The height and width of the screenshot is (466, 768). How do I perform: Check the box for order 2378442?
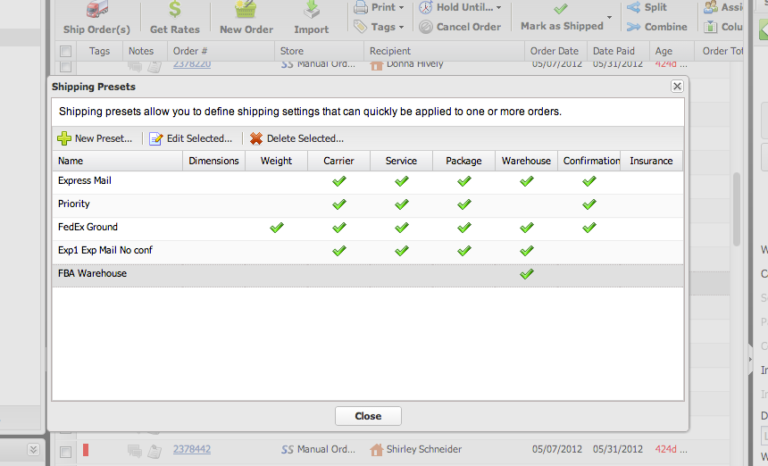coord(66,451)
